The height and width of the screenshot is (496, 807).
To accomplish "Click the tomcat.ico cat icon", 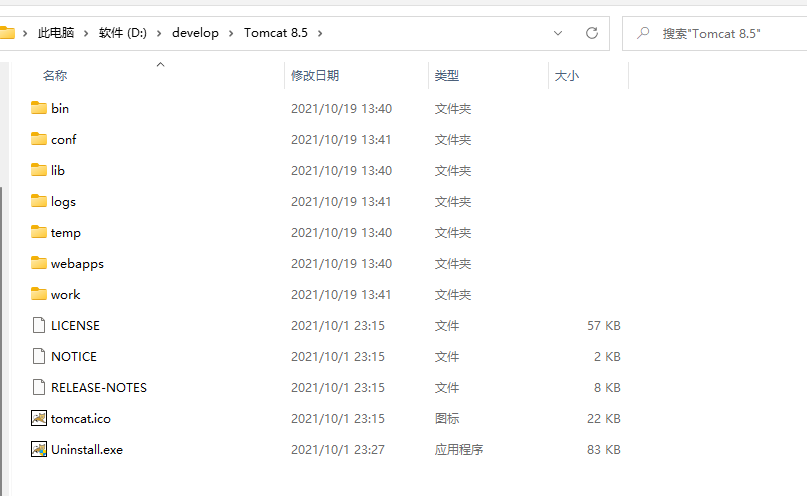I will tap(39, 418).
